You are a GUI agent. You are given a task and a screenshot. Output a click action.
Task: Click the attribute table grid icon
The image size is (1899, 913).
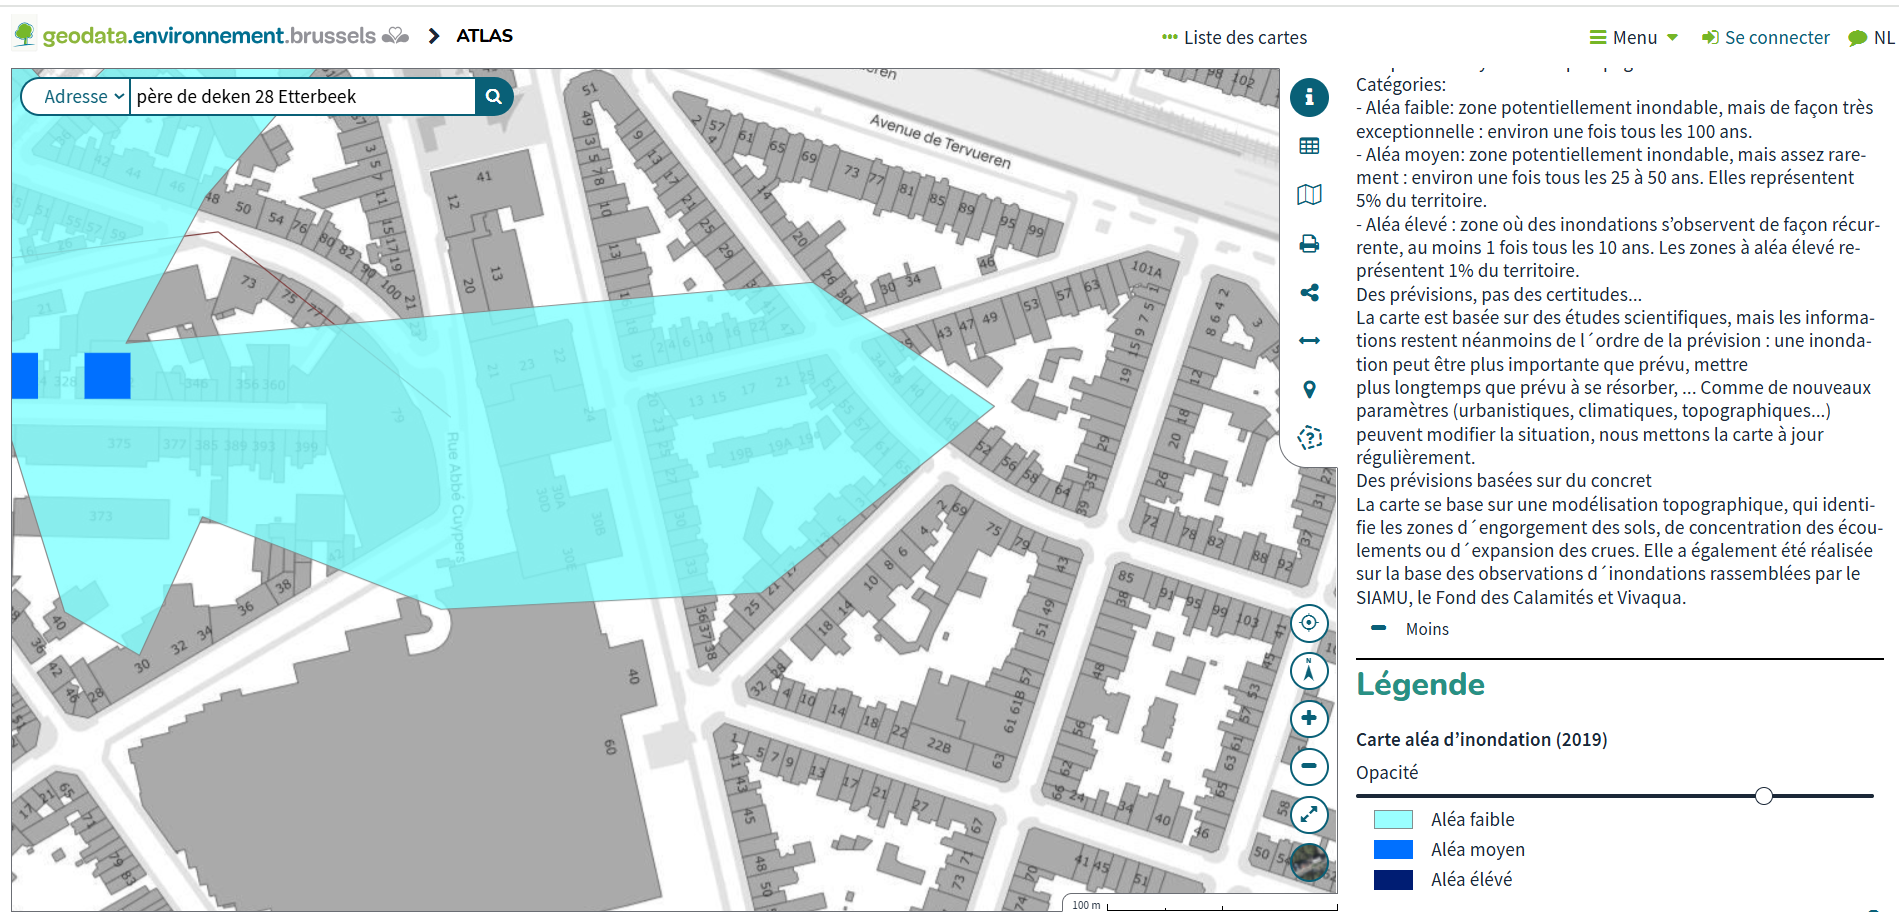(x=1309, y=147)
